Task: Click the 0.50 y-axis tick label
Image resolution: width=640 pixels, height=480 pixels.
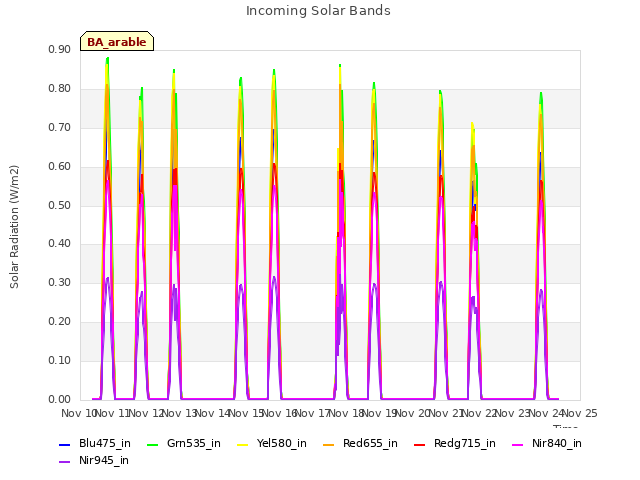Action: coord(60,205)
